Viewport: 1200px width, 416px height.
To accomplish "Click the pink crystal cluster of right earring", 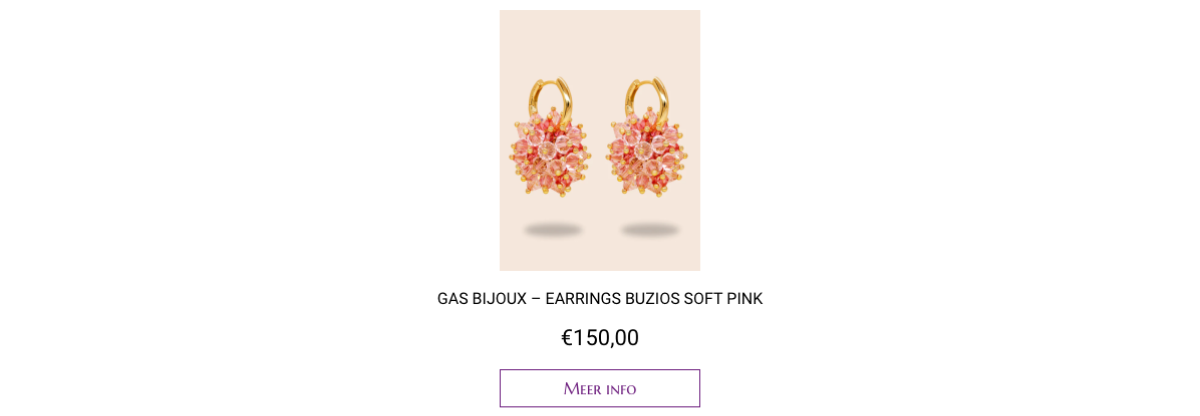I will pyautogui.click(x=647, y=156).
